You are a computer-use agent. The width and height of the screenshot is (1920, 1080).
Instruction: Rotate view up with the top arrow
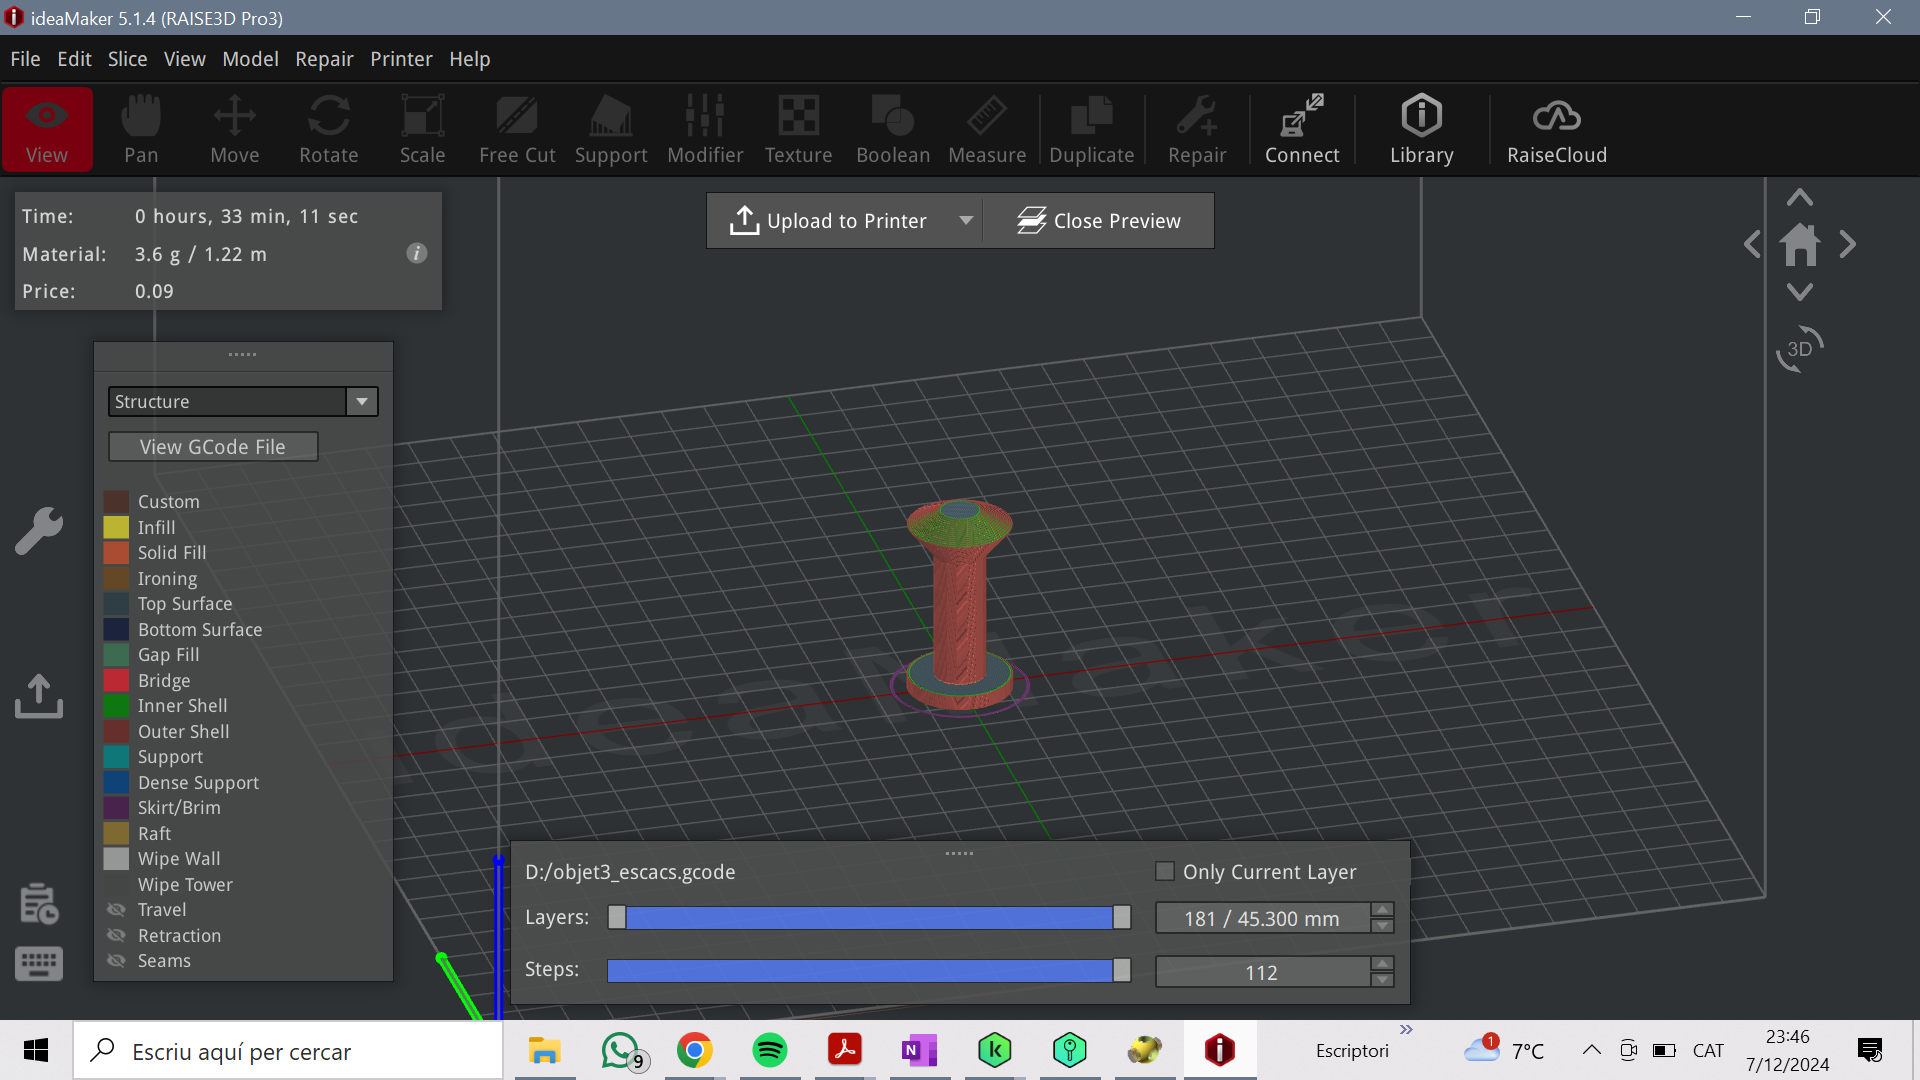pos(1800,197)
